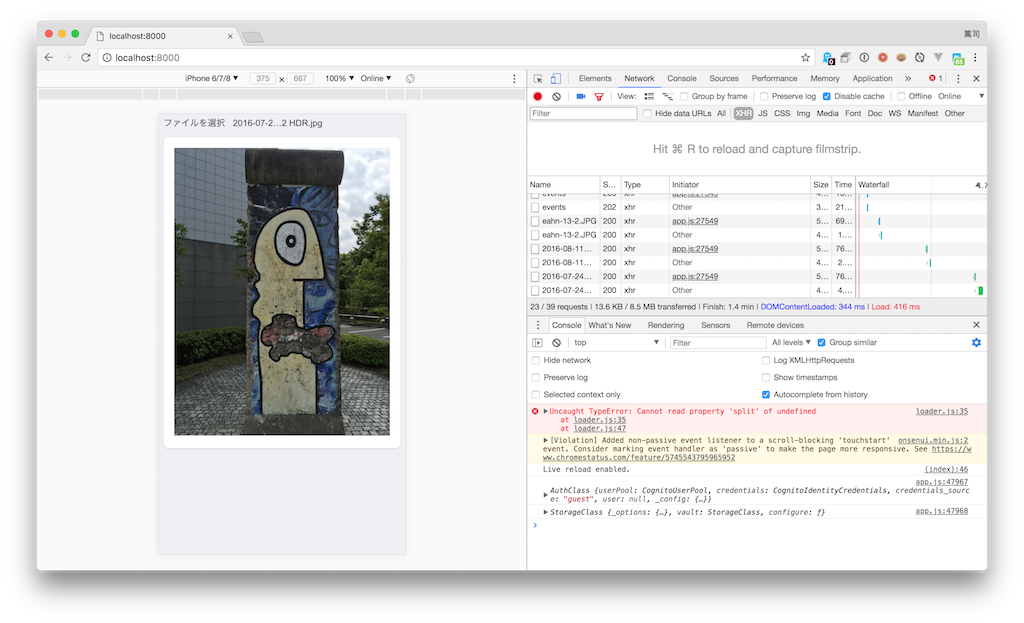Focus the console Filter input
The height and width of the screenshot is (623, 1024).
[717, 343]
